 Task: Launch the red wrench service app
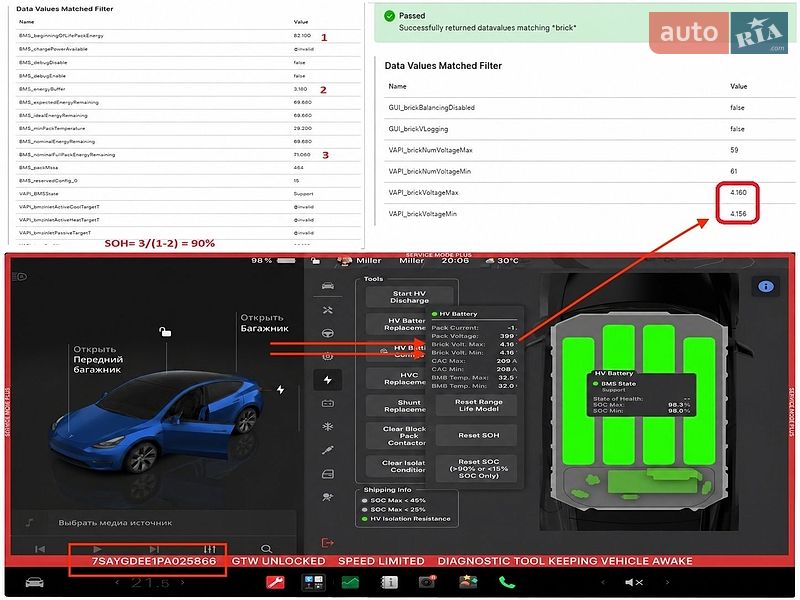click(x=275, y=582)
